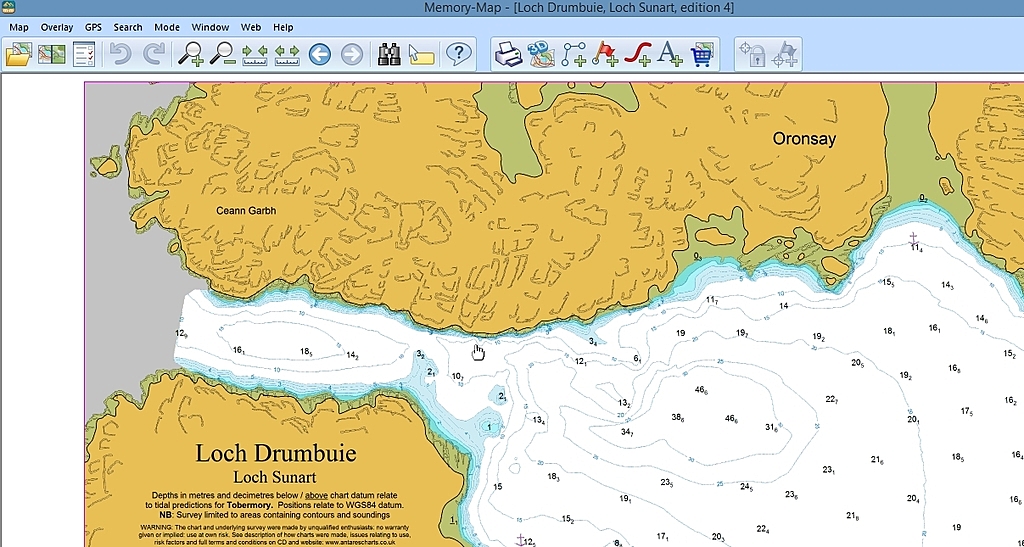Click the pointer with label icon
The image size is (1024, 547).
pos(421,54)
